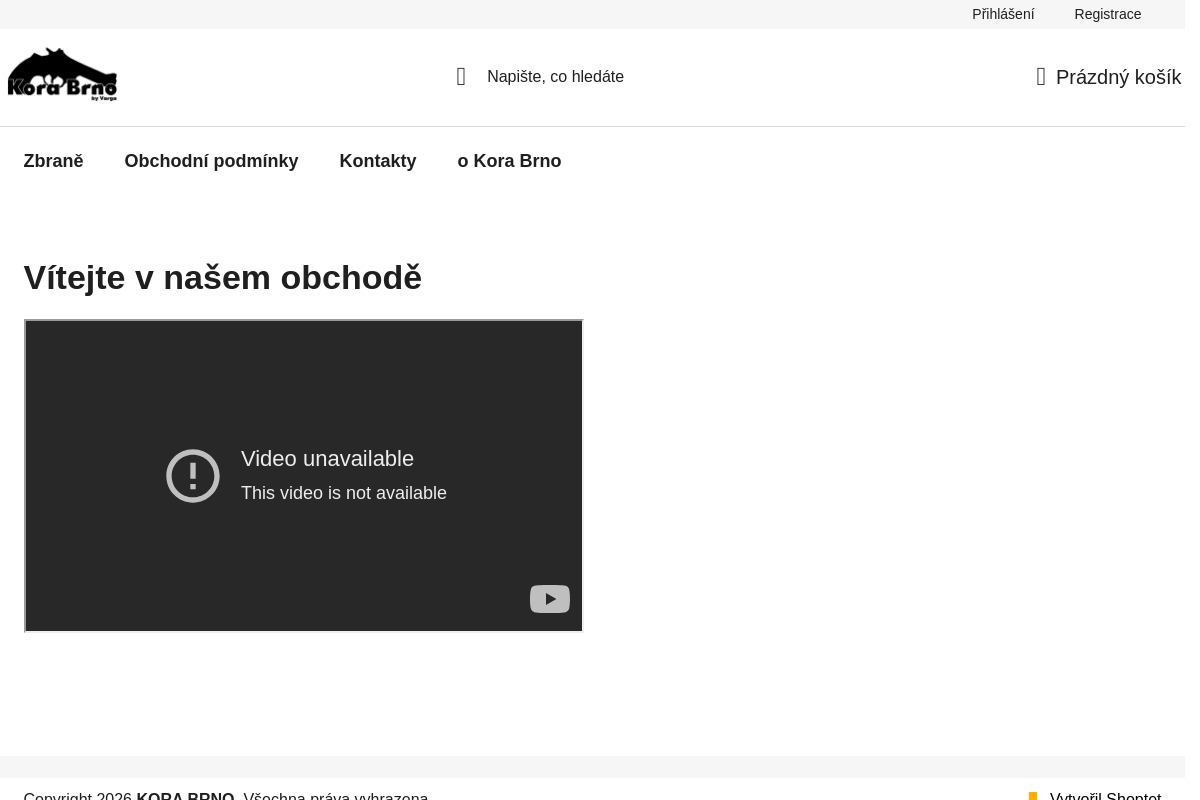Viewport: 1200px width, 800px height.
Task: Open the Prázdný košík cart
Action: [x=1118, y=77]
